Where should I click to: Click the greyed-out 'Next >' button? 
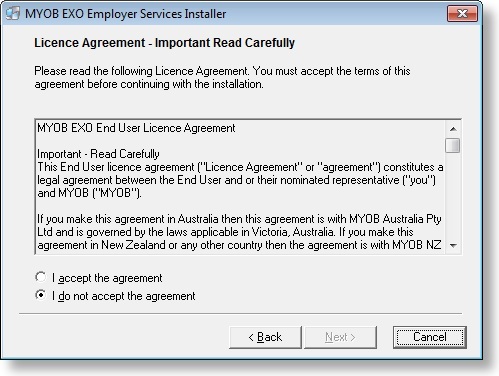coord(340,337)
